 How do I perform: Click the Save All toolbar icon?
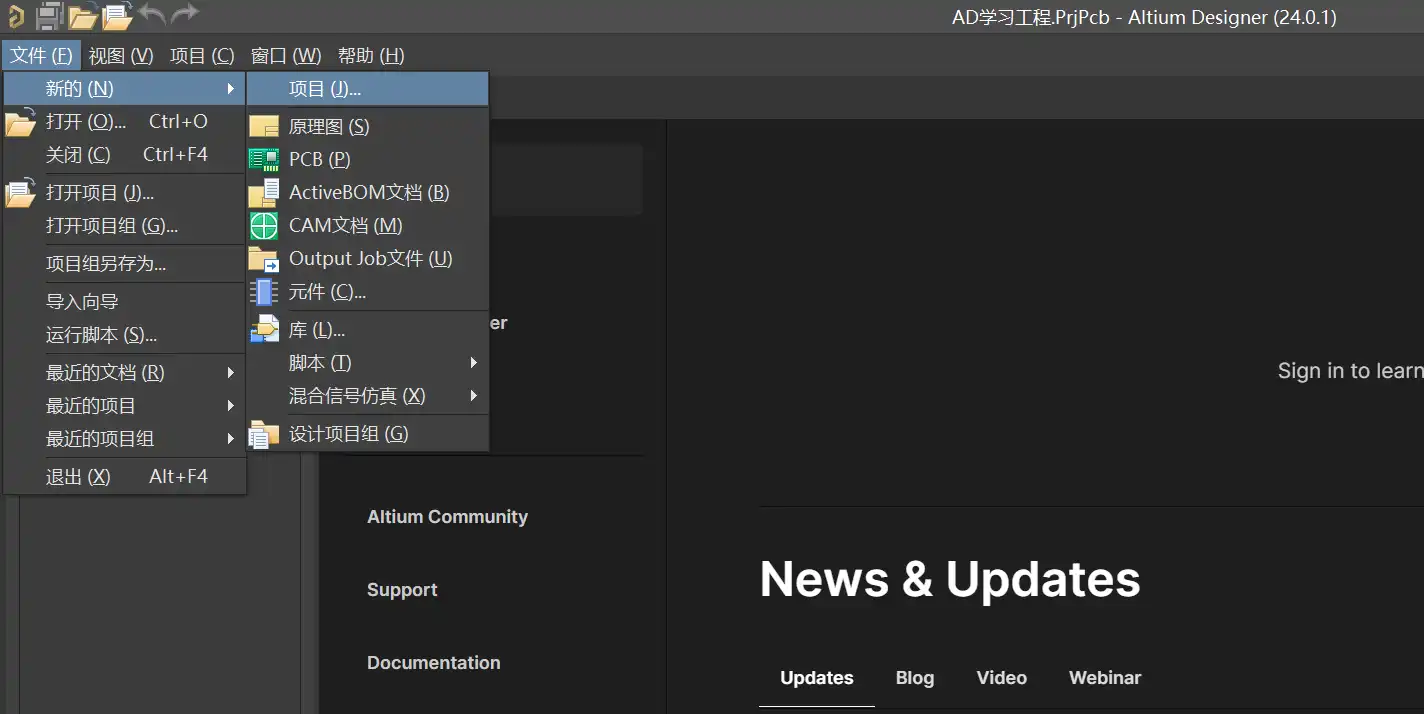(x=49, y=15)
